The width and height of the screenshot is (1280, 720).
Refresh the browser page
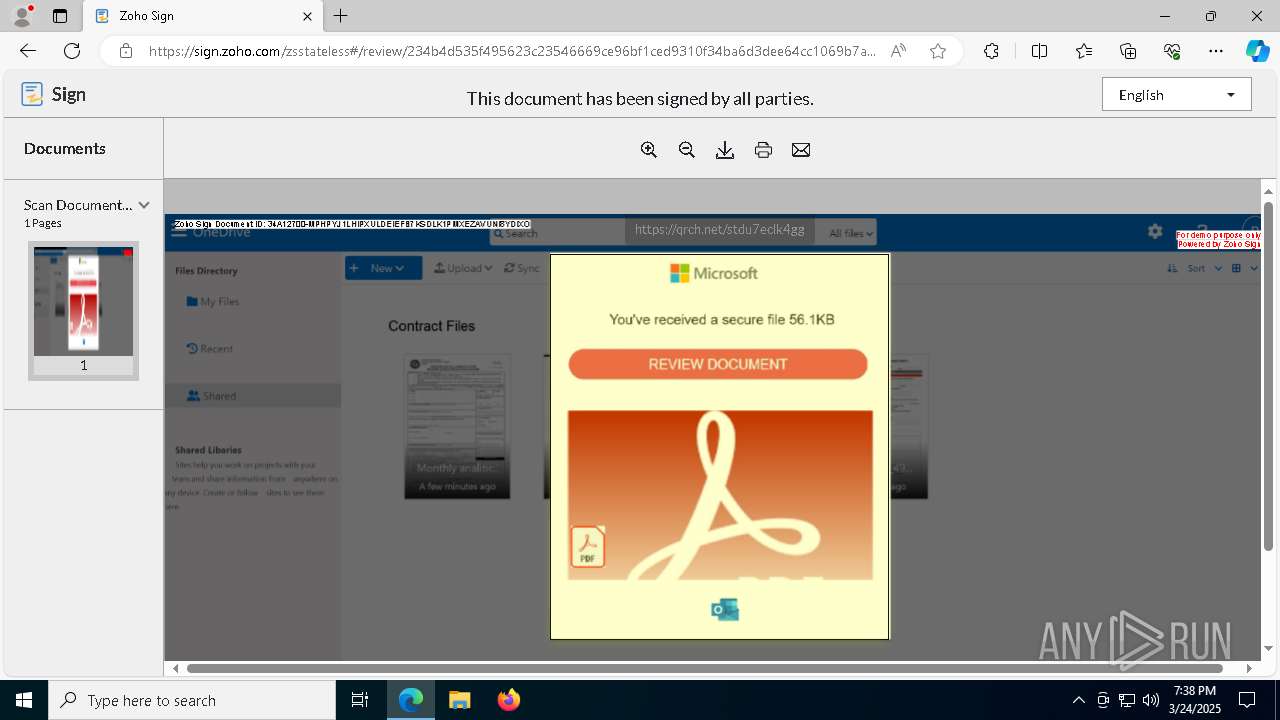click(72, 51)
